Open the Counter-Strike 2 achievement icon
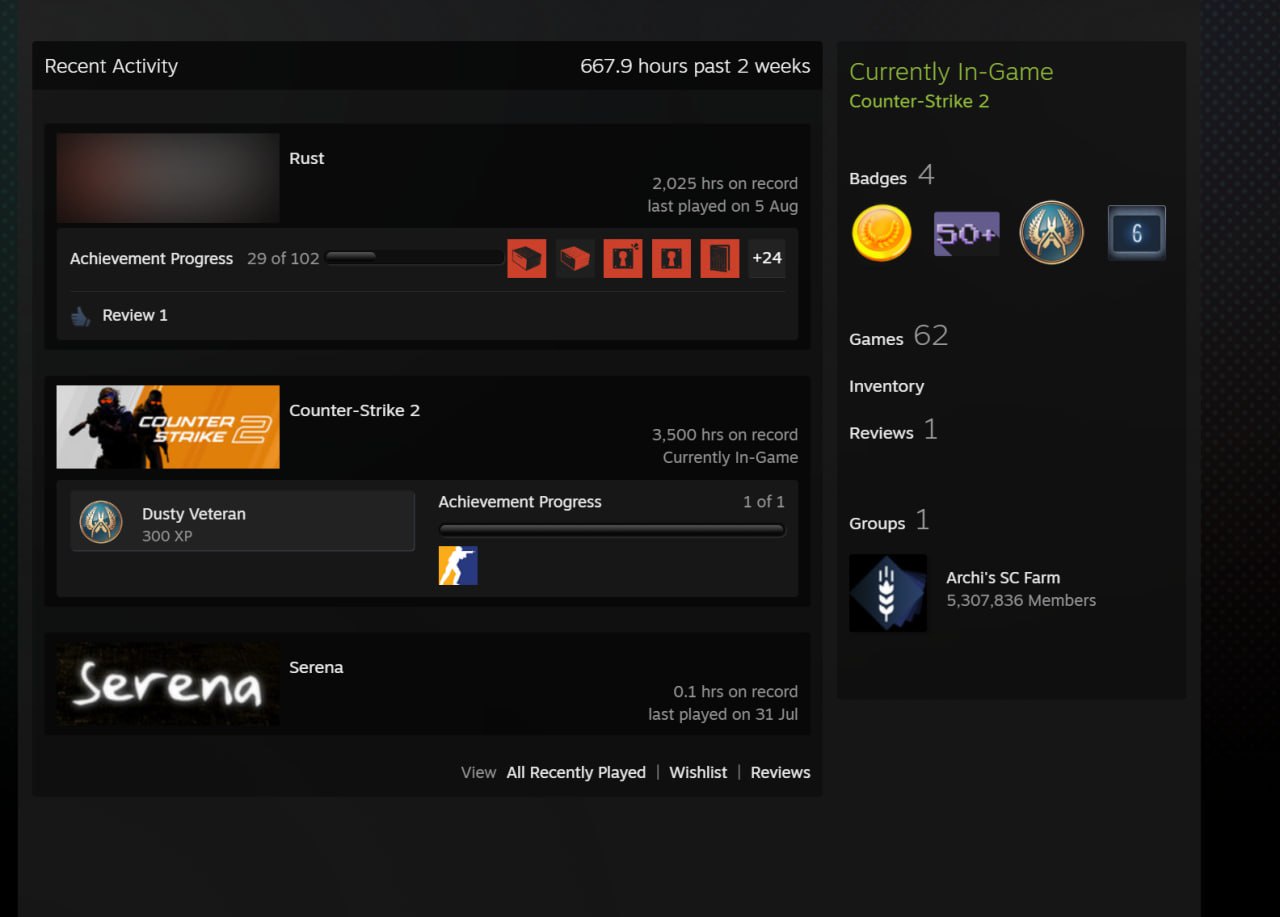This screenshot has width=1280, height=917. (x=458, y=566)
